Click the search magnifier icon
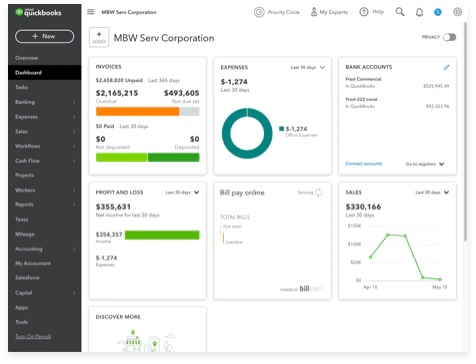 tap(400, 12)
